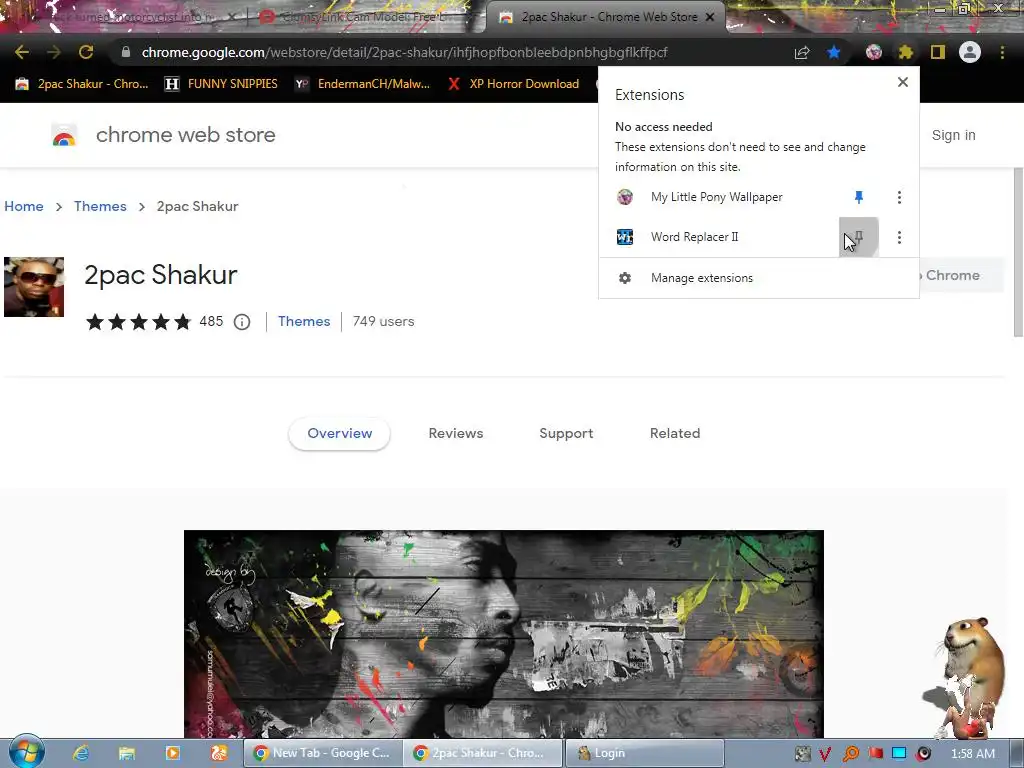Screen dimensions: 1024x768
Task: Open the 2pac Shakur bookmark
Action: coord(82,84)
